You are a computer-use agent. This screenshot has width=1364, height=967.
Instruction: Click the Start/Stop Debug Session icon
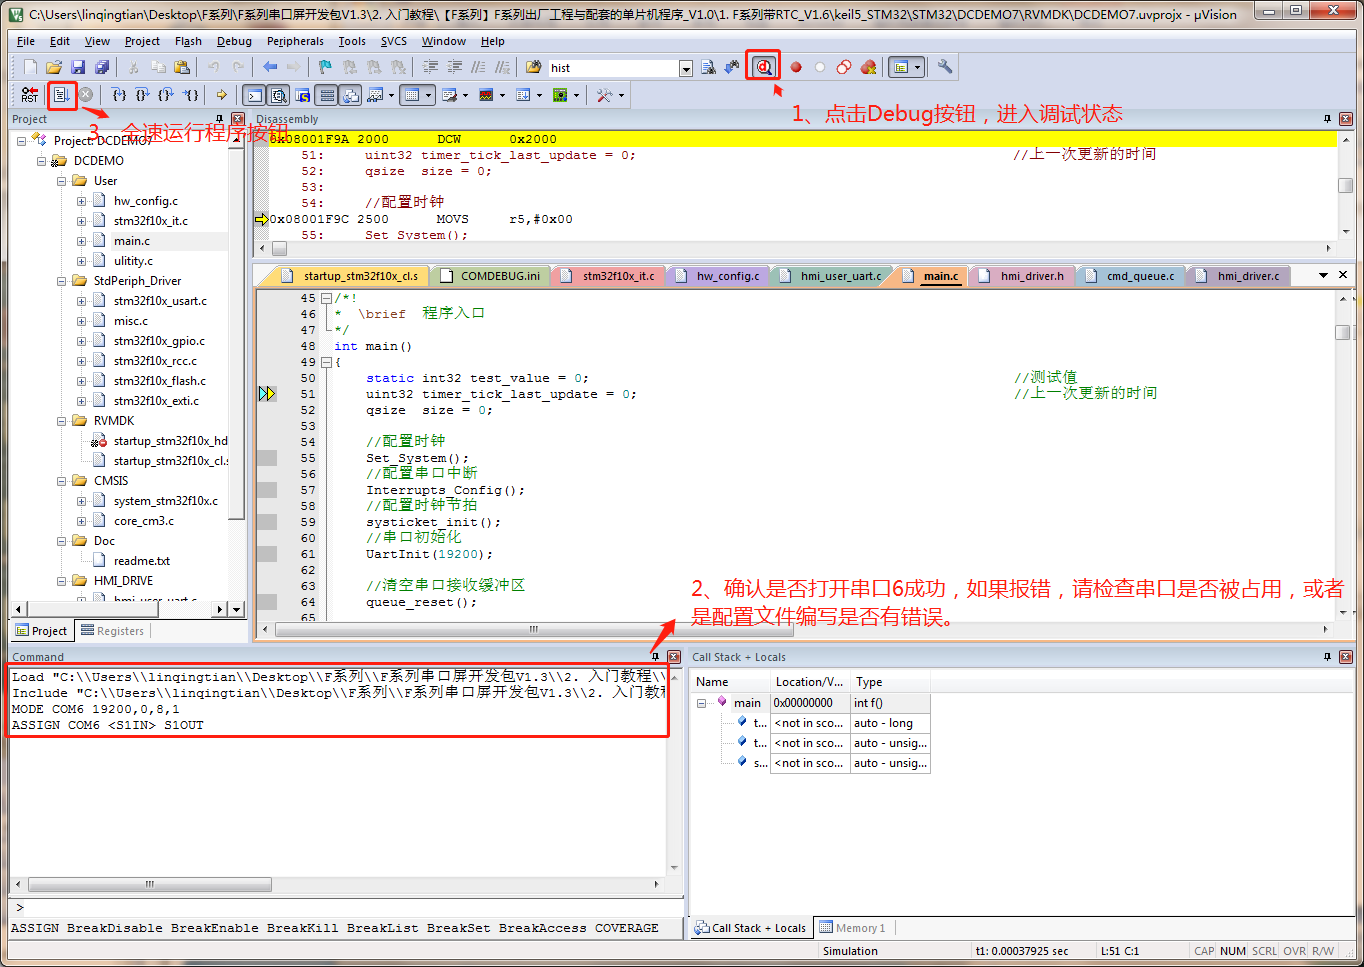click(764, 67)
